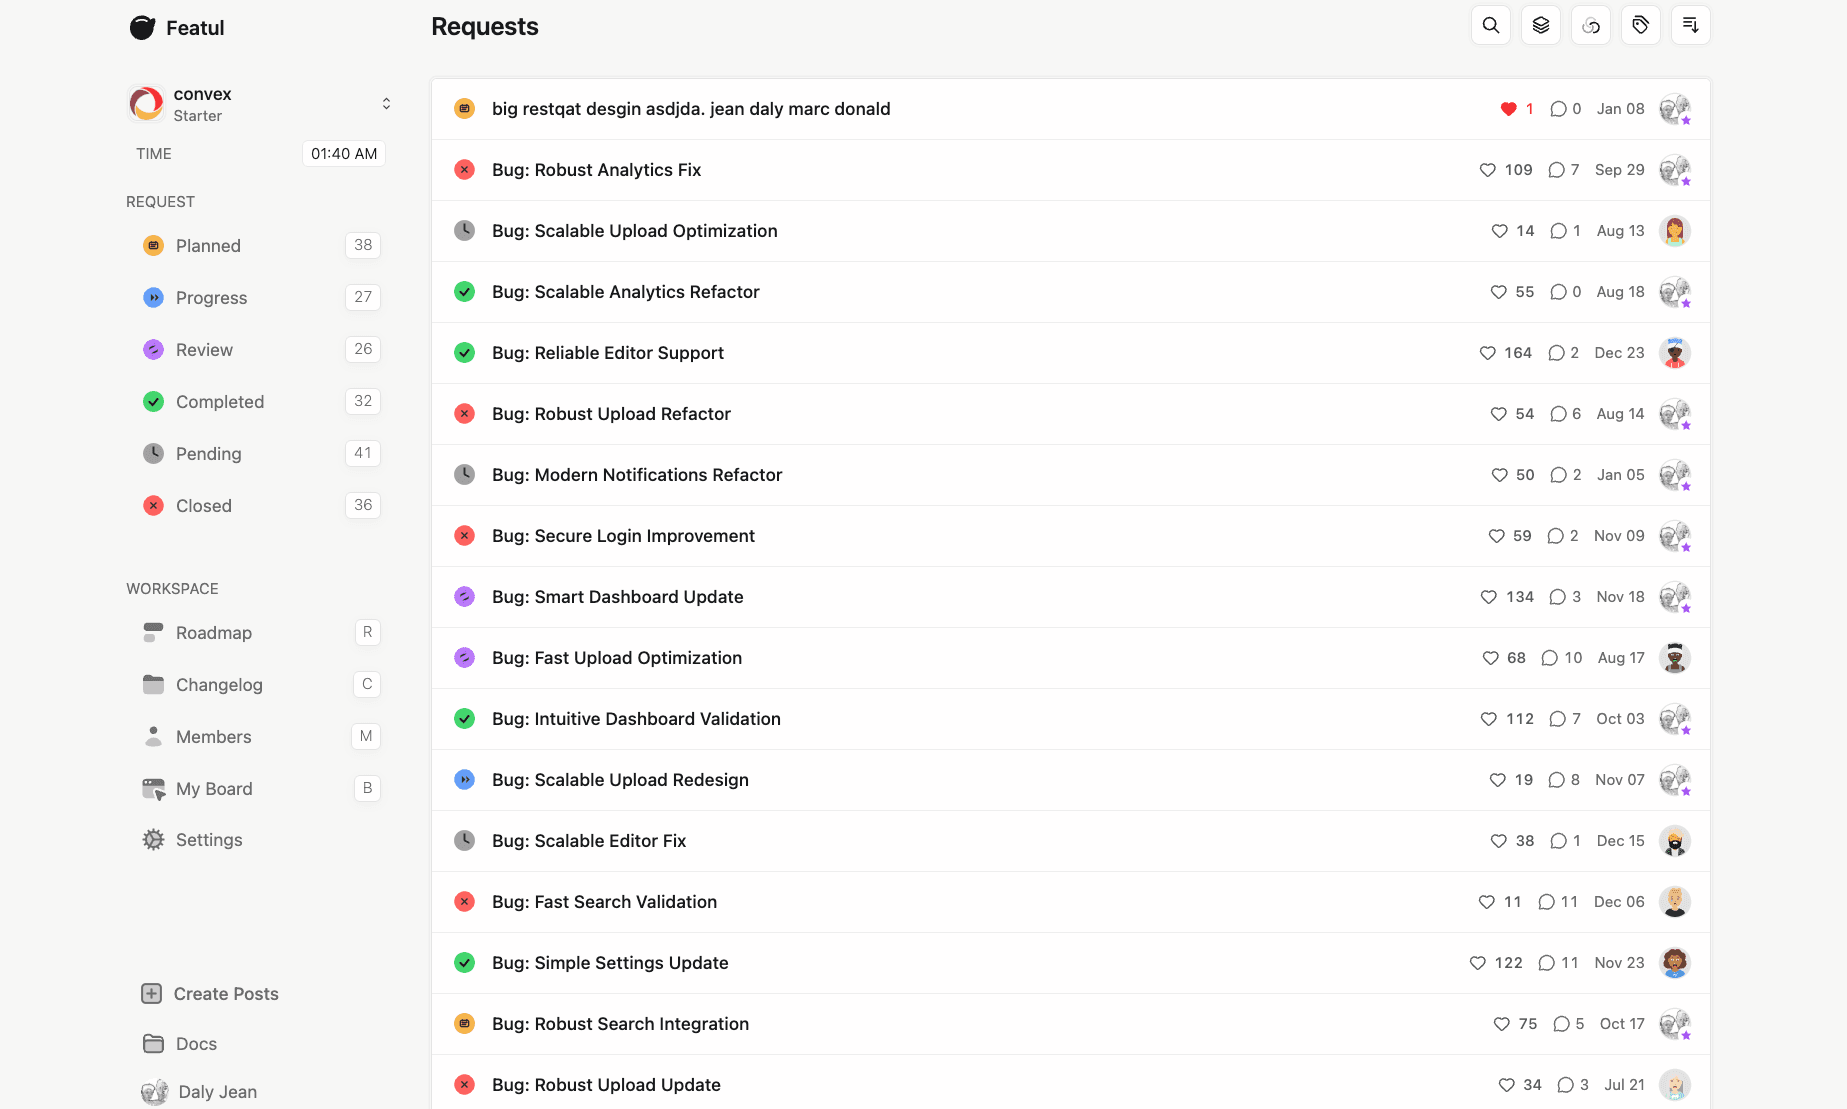Open workspace Settings

pyautogui.click(x=208, y=839)
